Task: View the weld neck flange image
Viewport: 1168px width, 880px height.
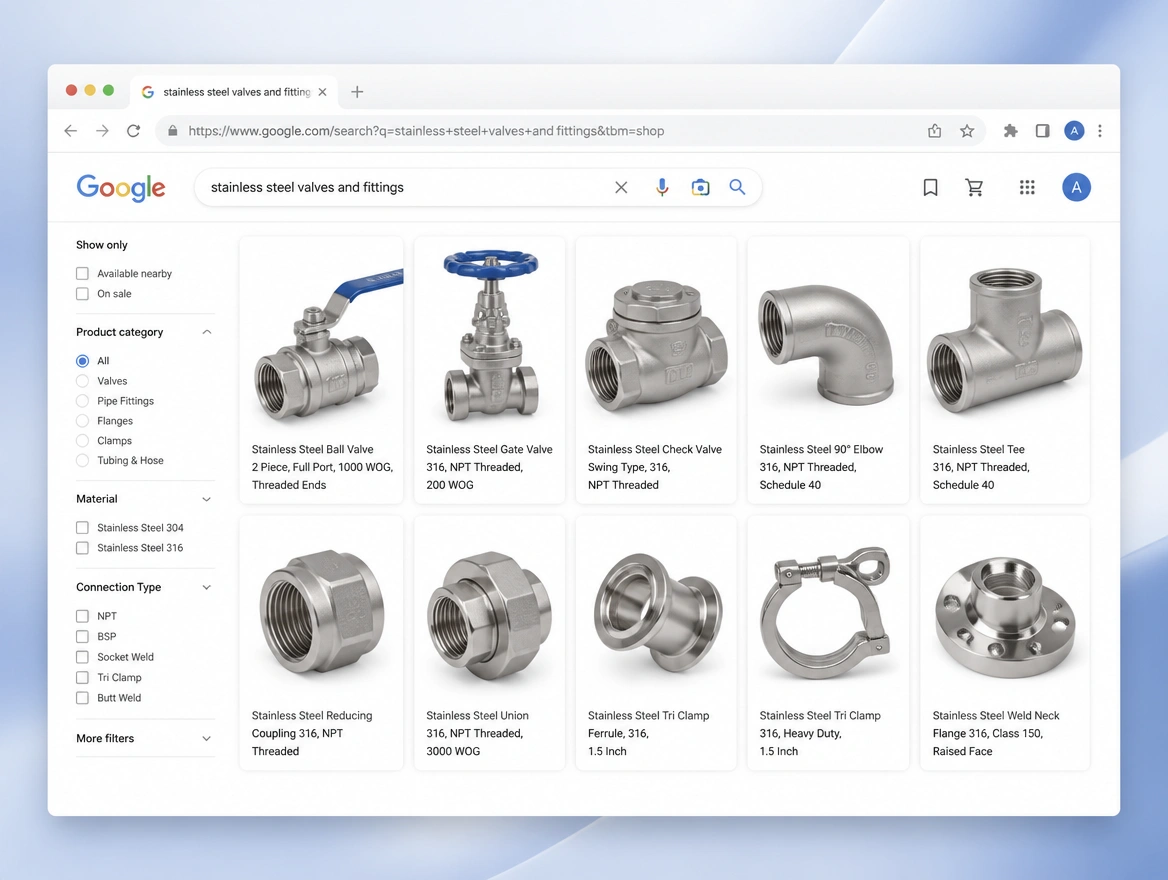Action: tap(1005, 620)
